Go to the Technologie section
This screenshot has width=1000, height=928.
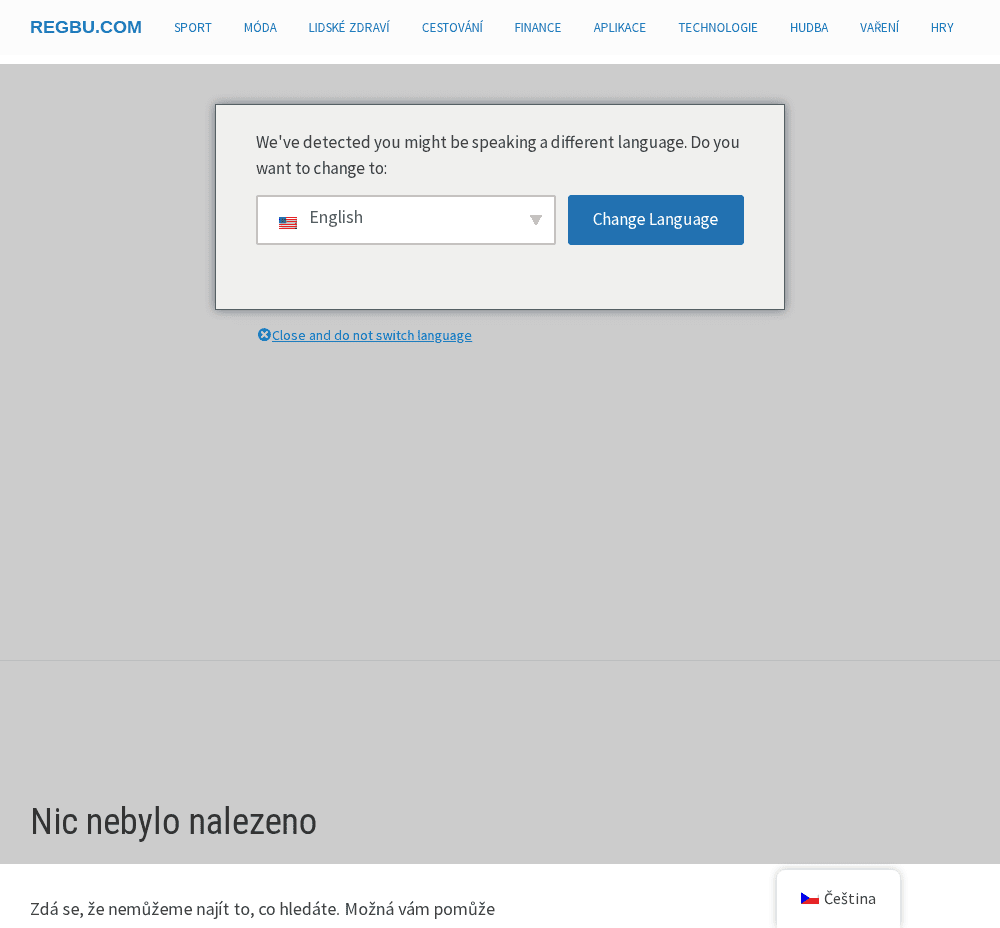[718, 28]
